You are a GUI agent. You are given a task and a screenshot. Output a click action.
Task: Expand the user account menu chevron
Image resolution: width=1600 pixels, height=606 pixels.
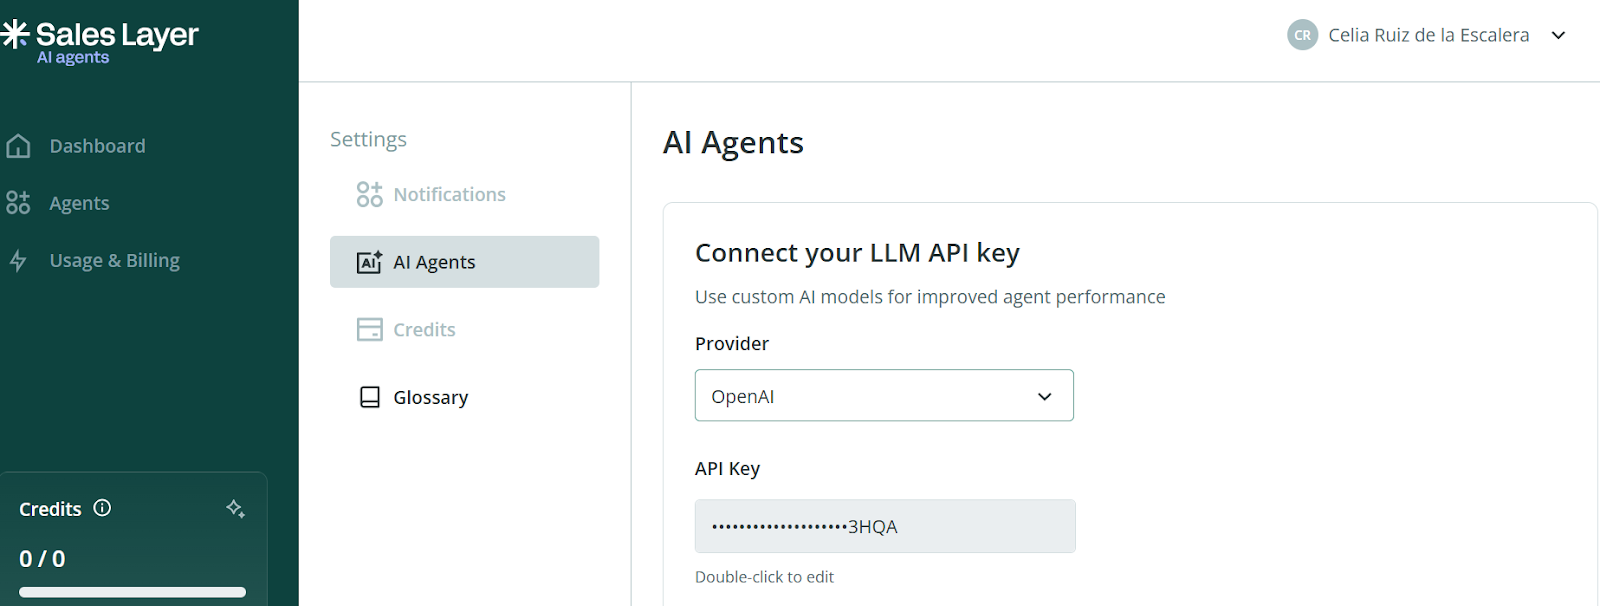1558,35
